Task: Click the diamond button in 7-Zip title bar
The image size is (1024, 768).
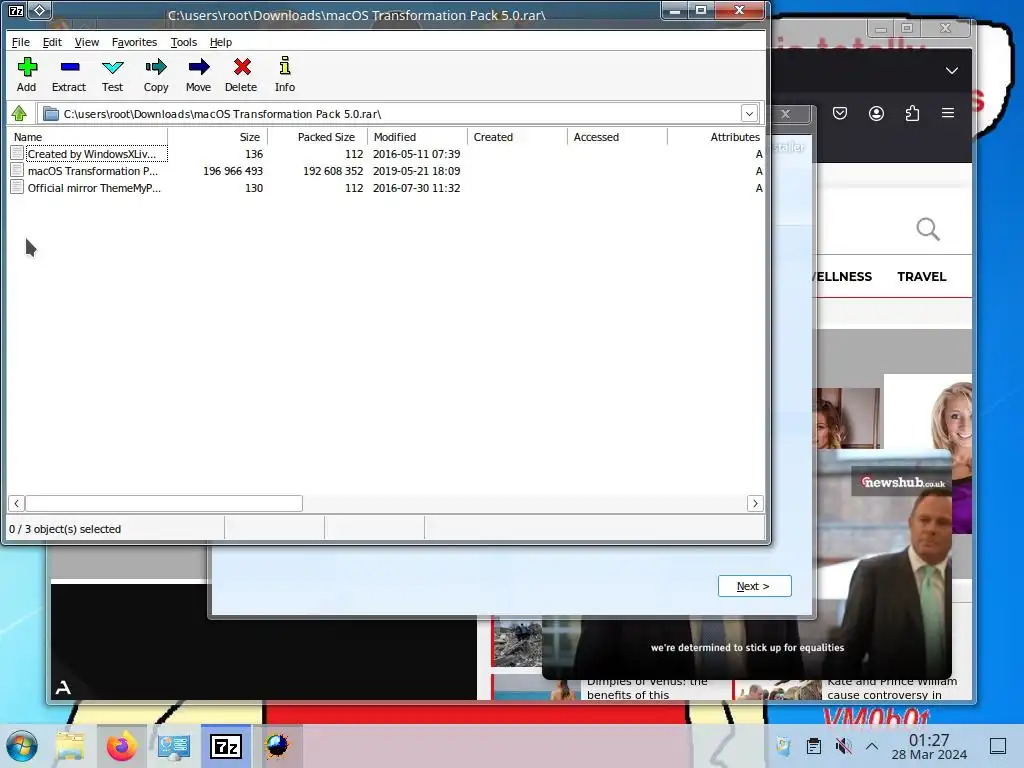Action: pyautogui.click(x=40, y=10)
